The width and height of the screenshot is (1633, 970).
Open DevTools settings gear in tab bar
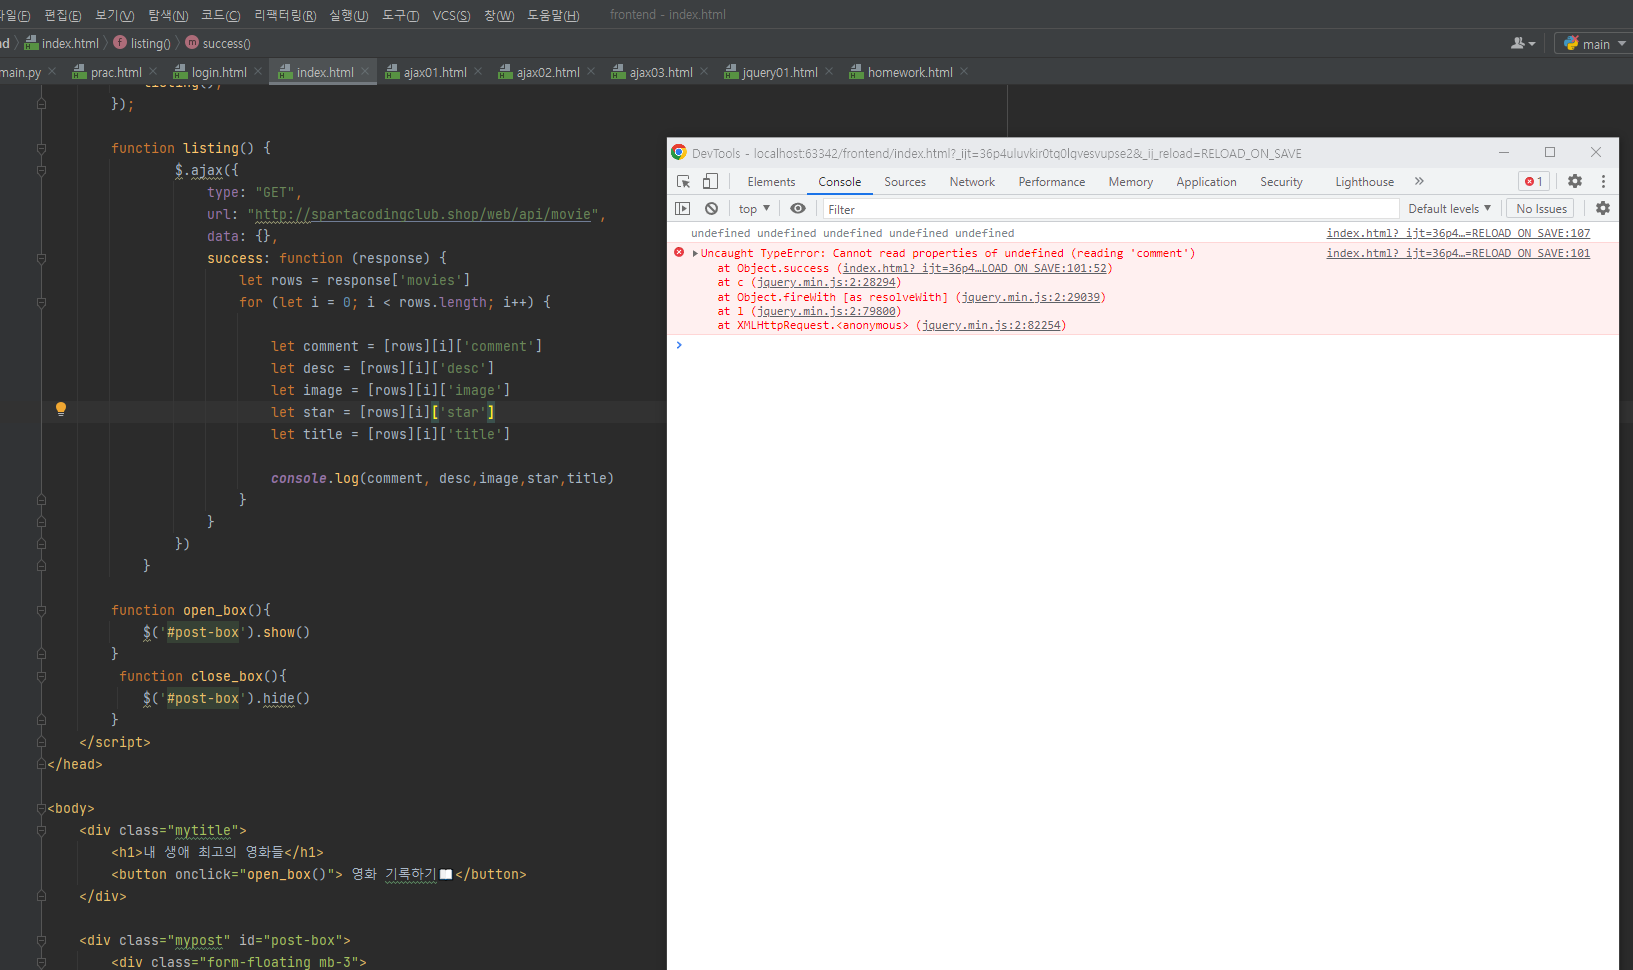(x=1575, y=181)
